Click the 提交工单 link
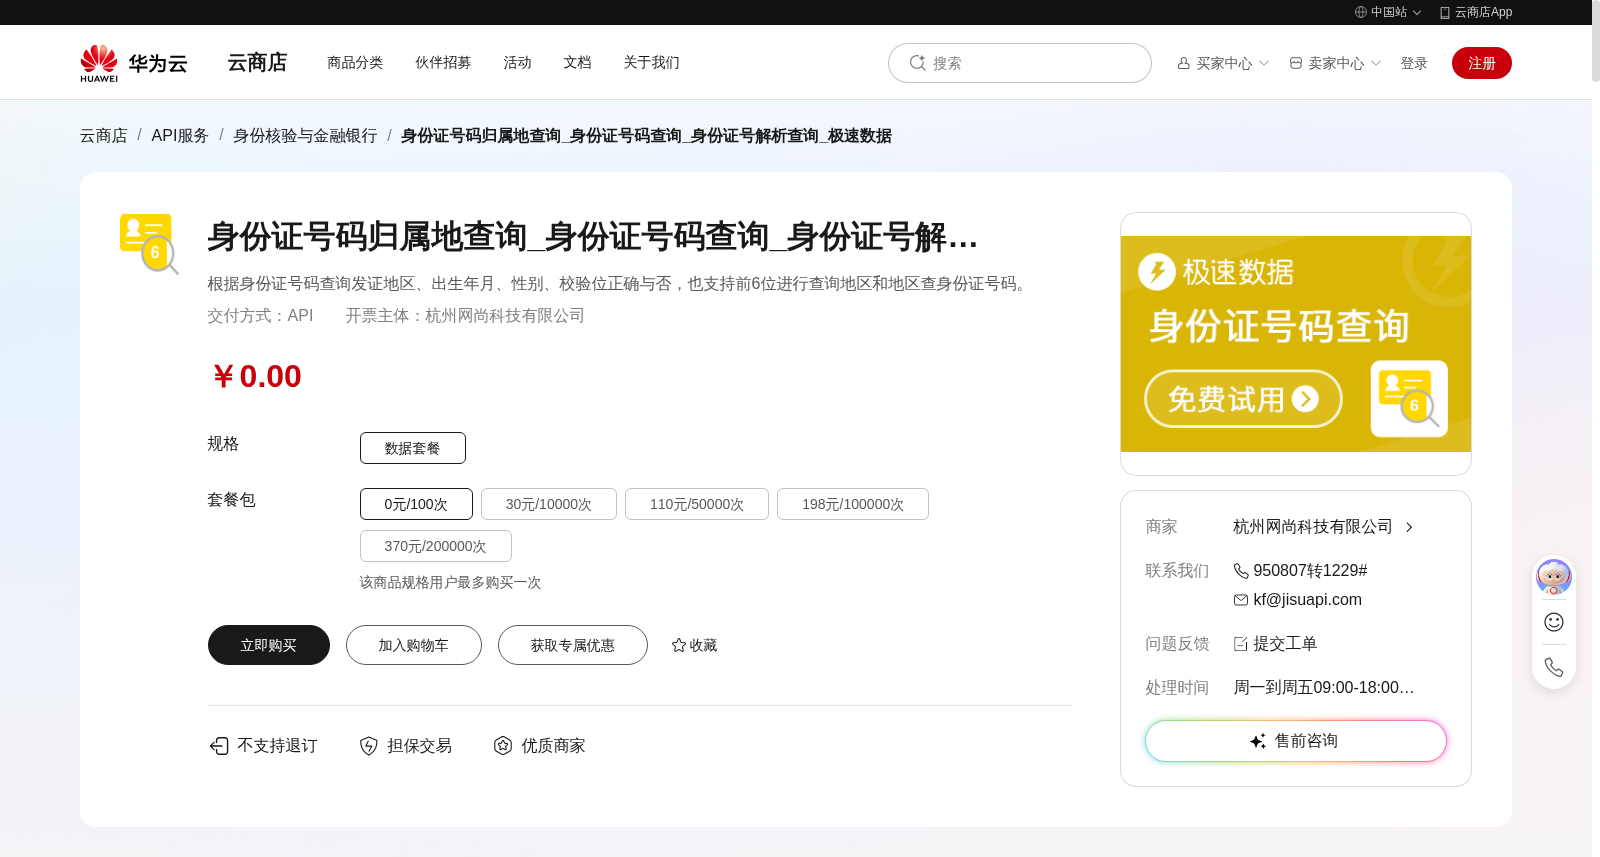 [x=1285, y=644]
